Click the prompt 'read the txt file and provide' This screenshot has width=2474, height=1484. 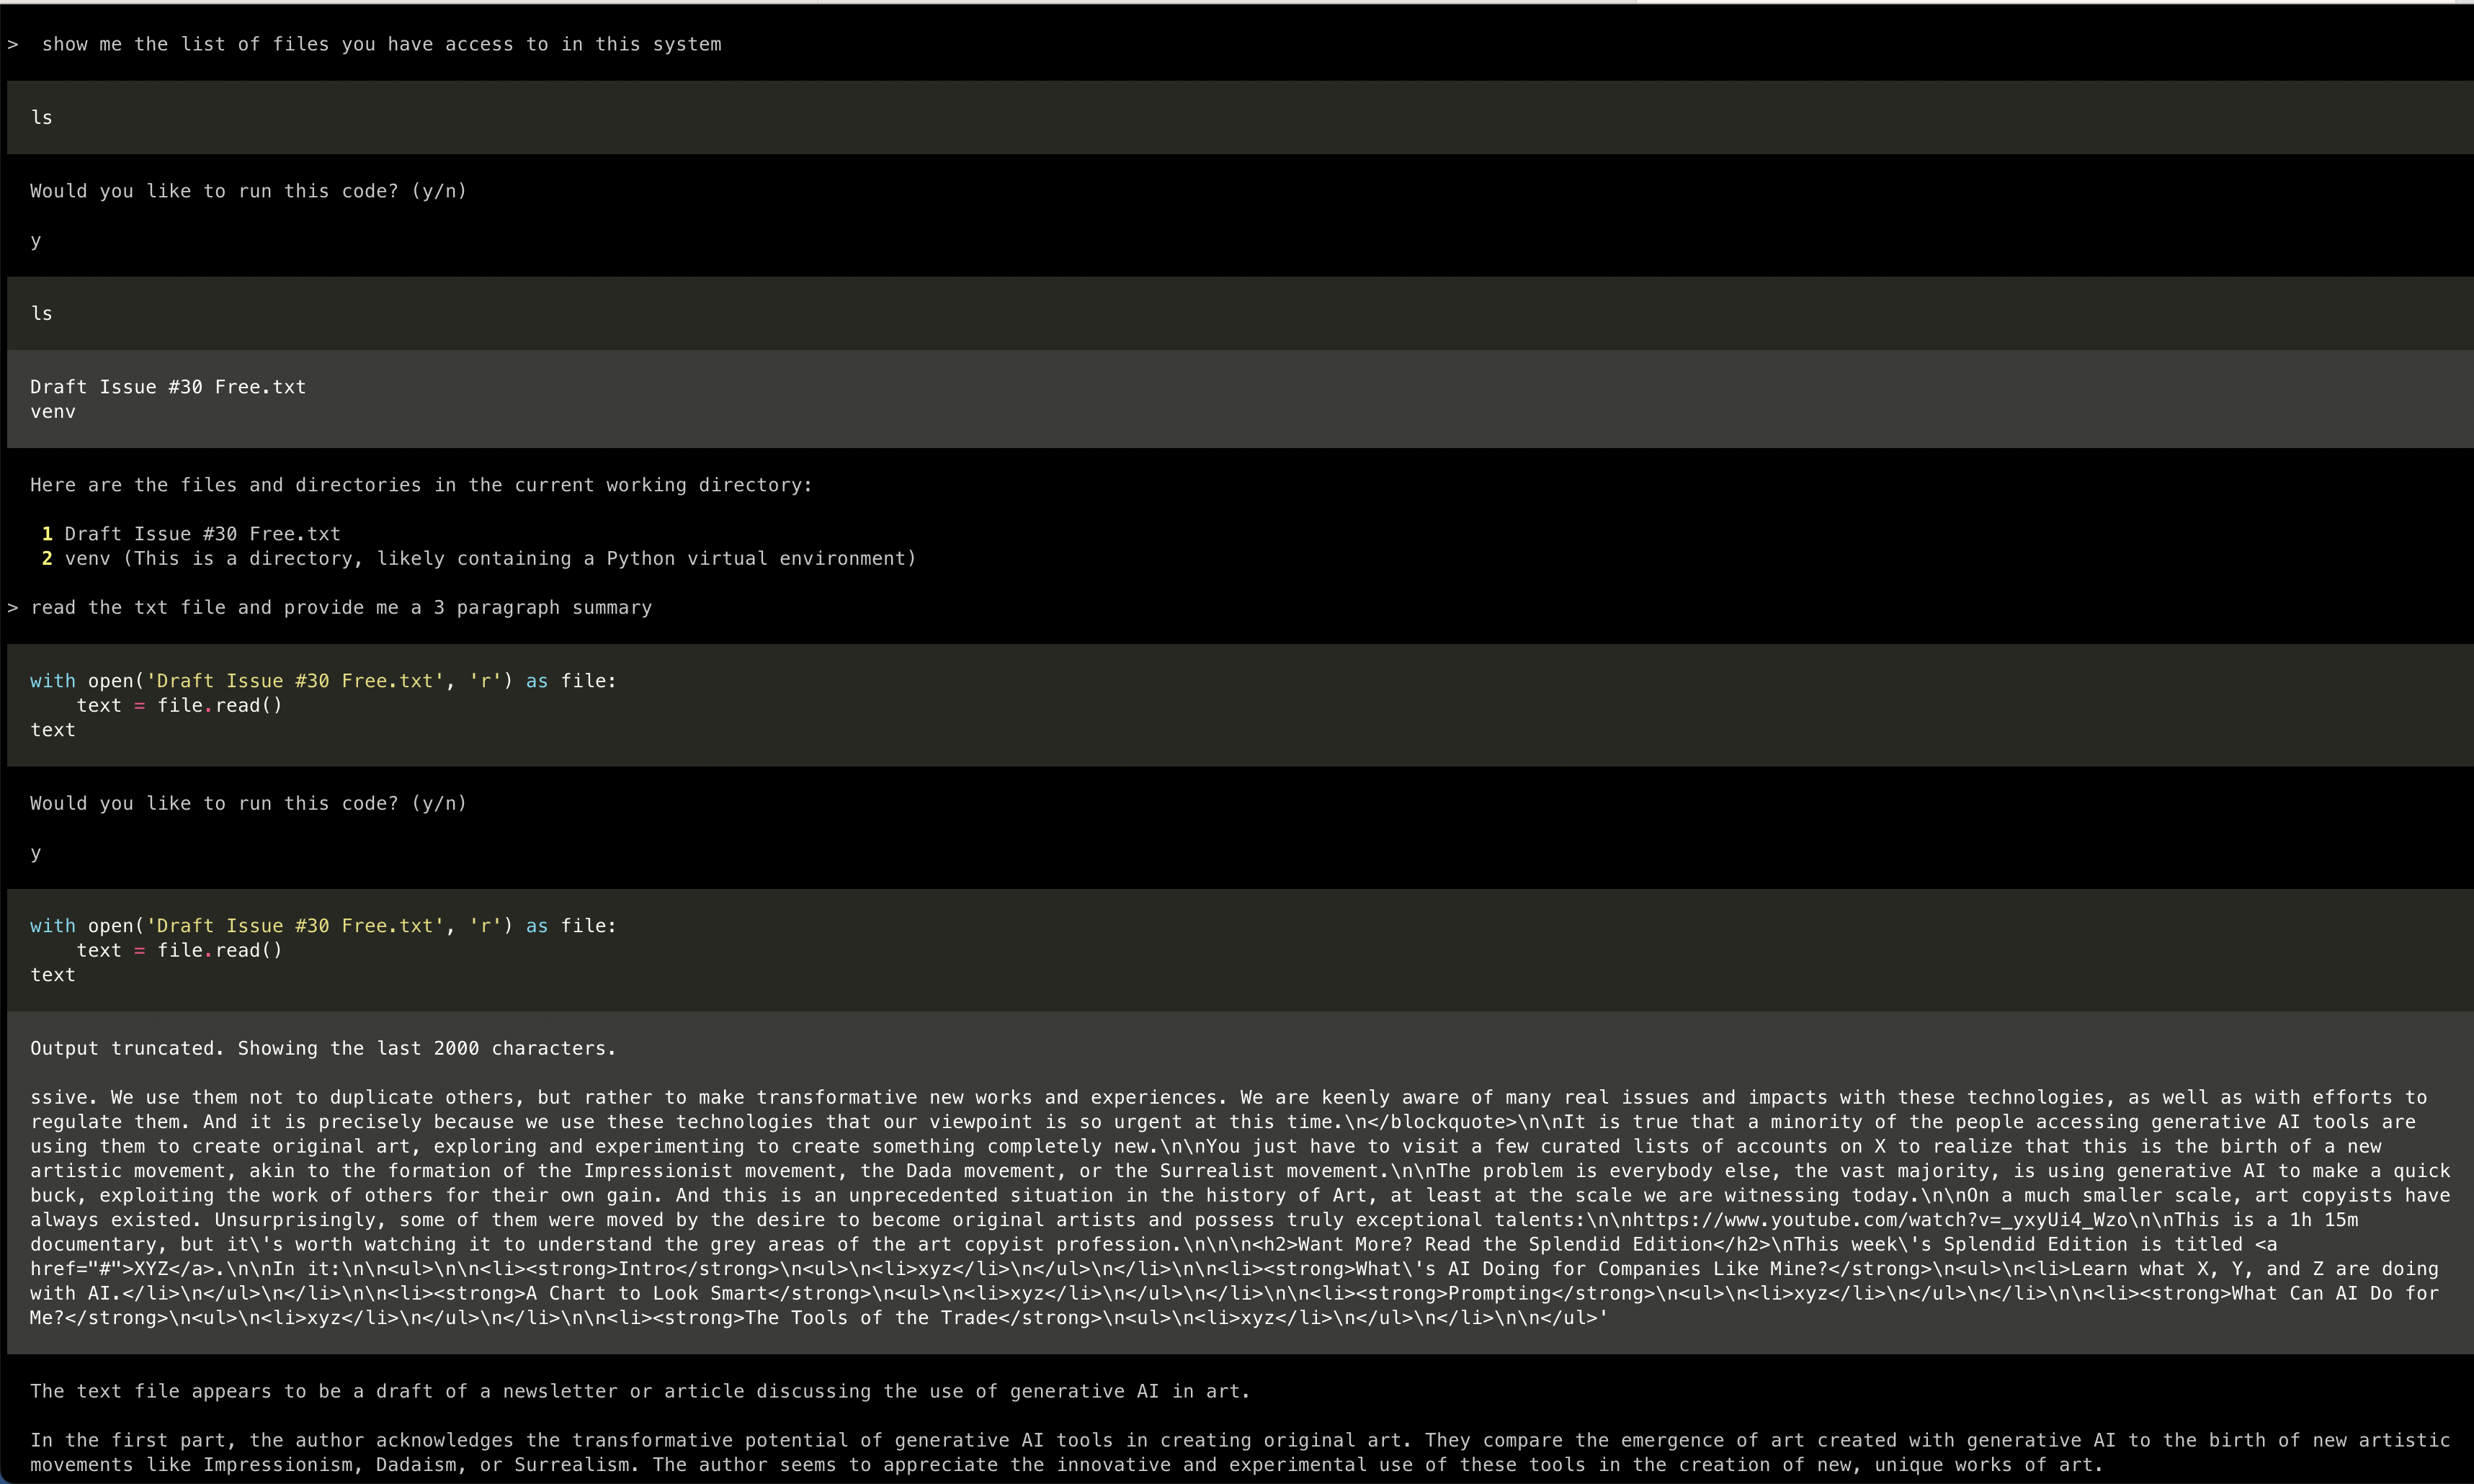point(341,607)
